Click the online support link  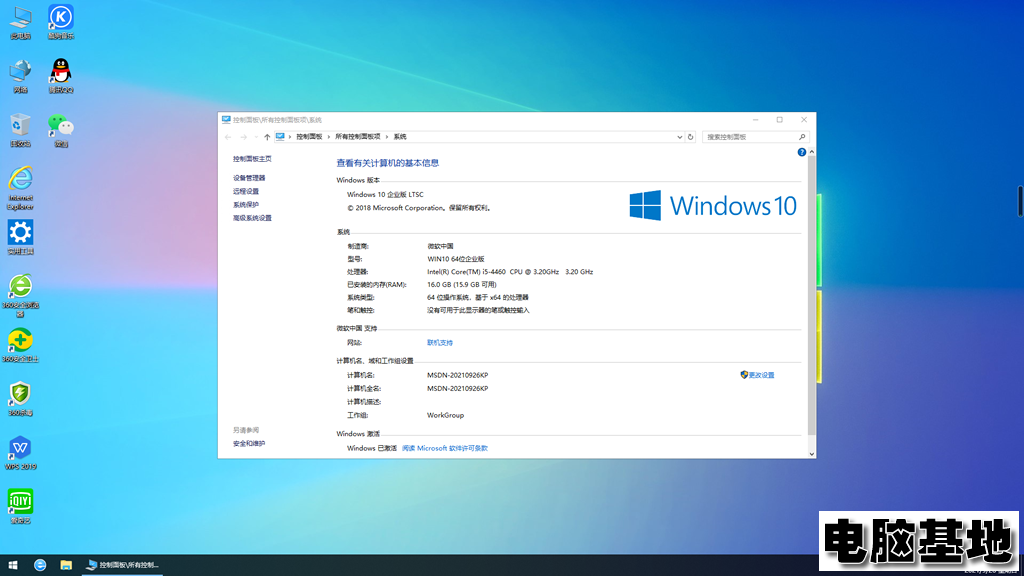[440, 342]
